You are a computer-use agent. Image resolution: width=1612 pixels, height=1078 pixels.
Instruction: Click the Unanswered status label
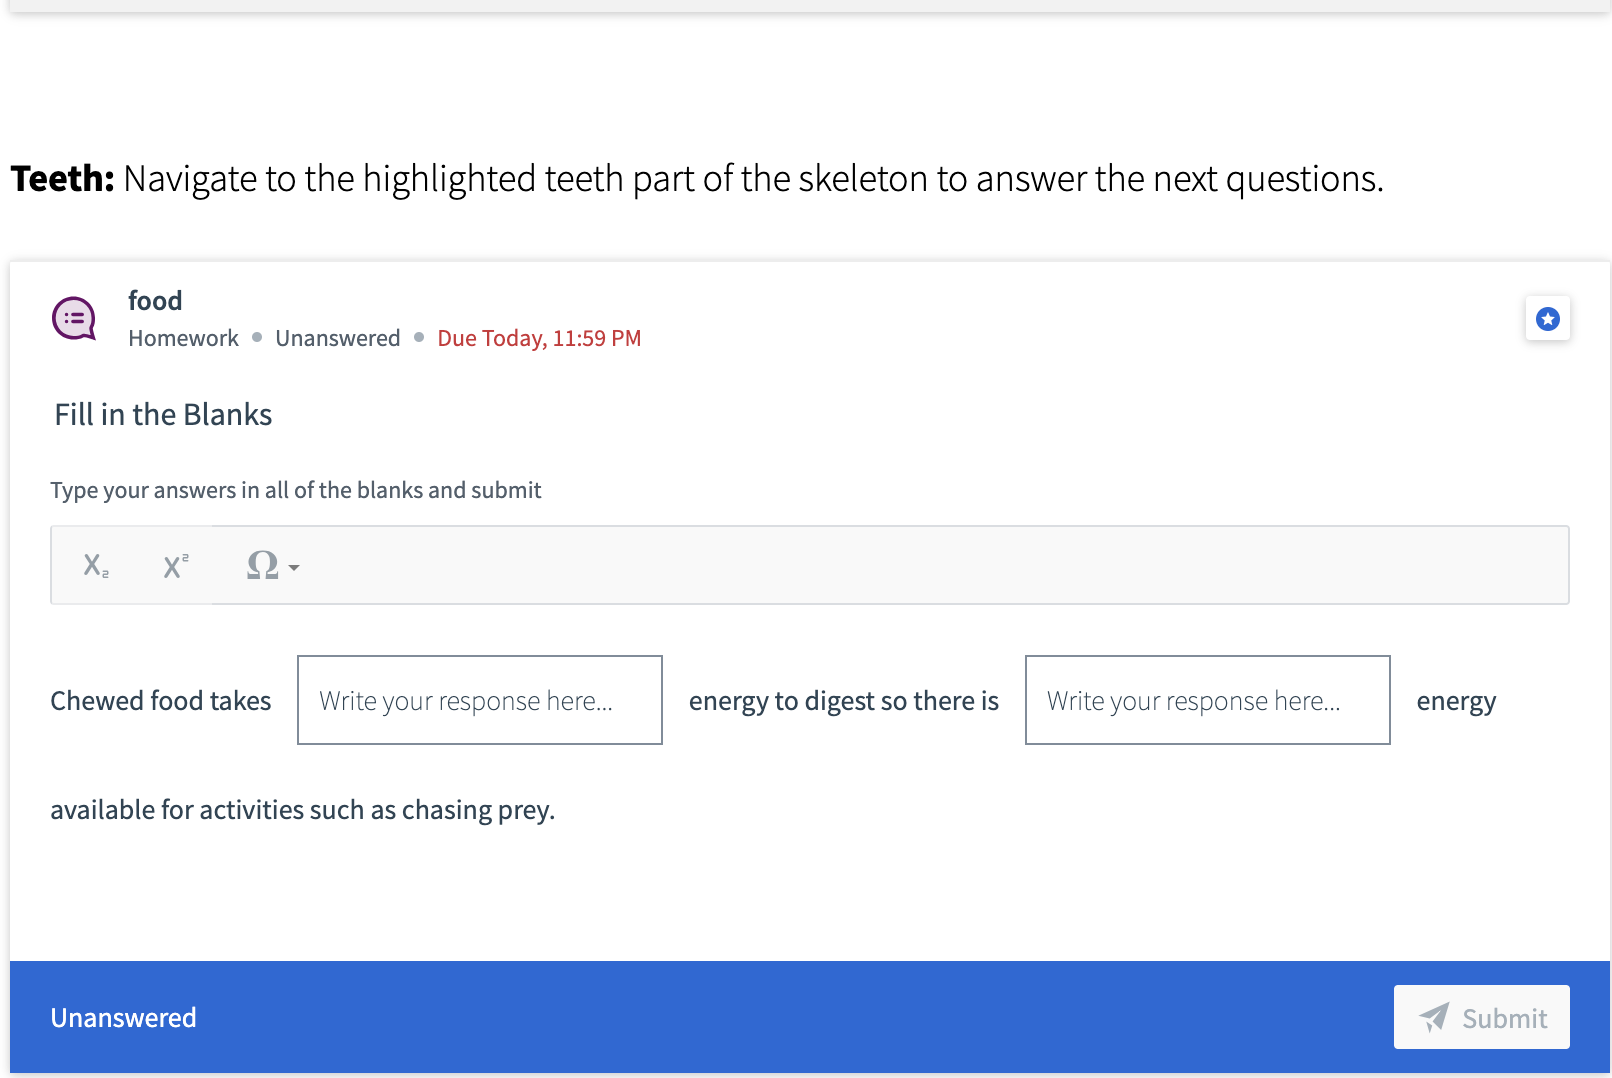pyautogui.click(x=338, y=338)
